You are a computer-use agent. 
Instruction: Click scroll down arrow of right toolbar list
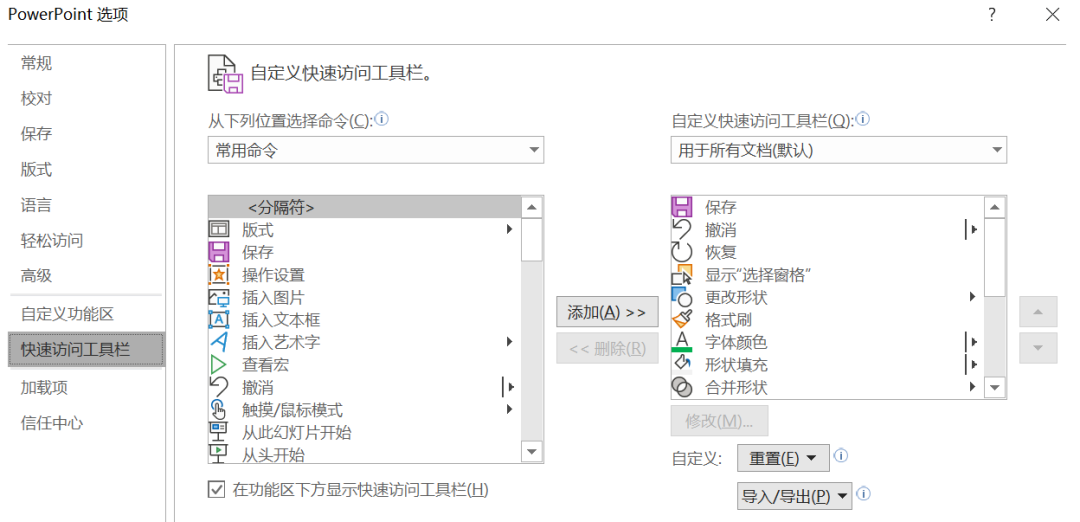(995, 388)
